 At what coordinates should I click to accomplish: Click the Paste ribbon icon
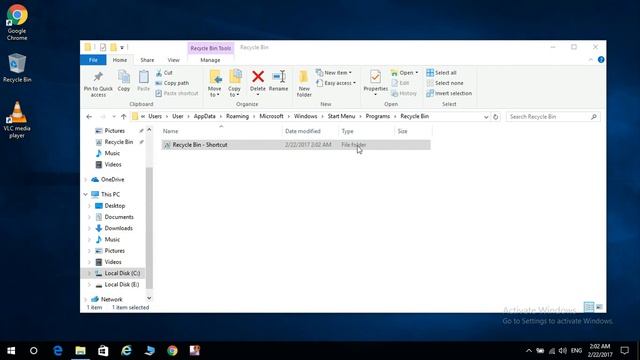143,77
